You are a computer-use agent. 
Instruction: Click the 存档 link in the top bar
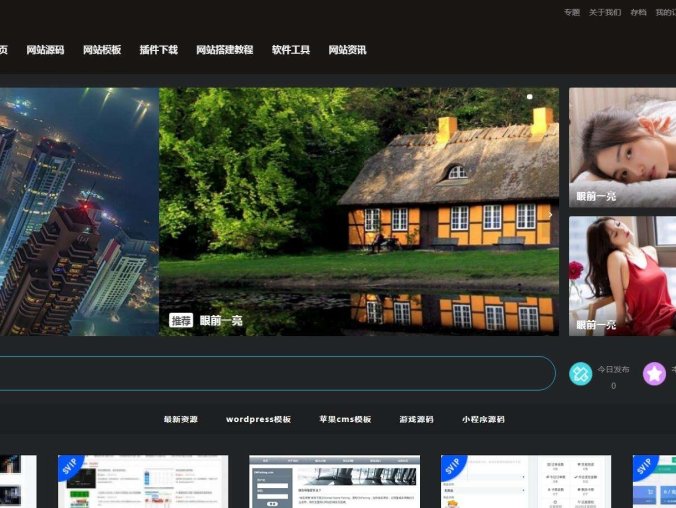pos(638,13)
